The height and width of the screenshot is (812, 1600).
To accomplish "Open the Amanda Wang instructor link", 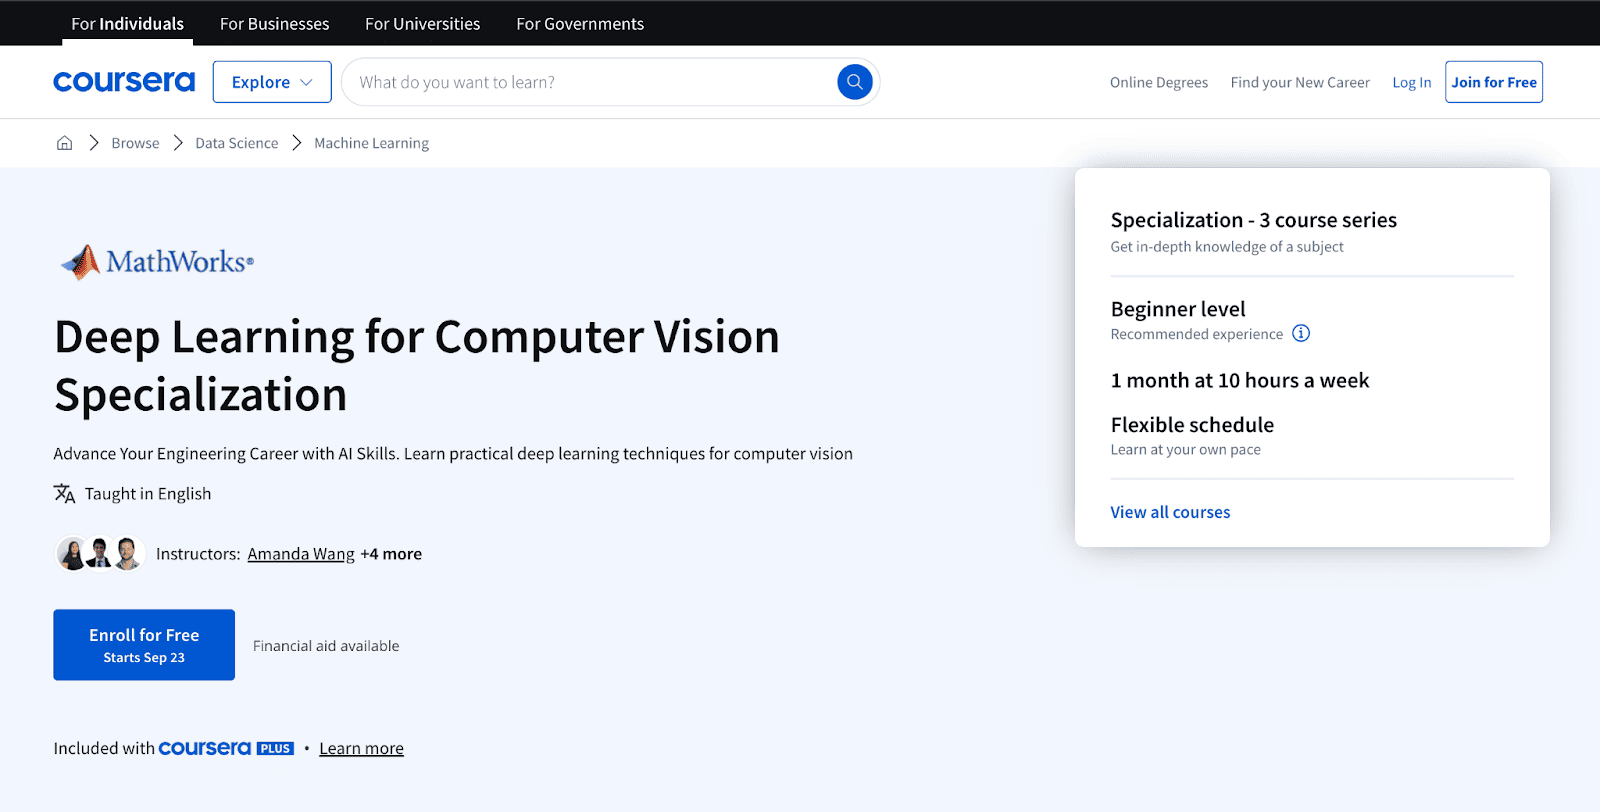I will coord(301,554).
